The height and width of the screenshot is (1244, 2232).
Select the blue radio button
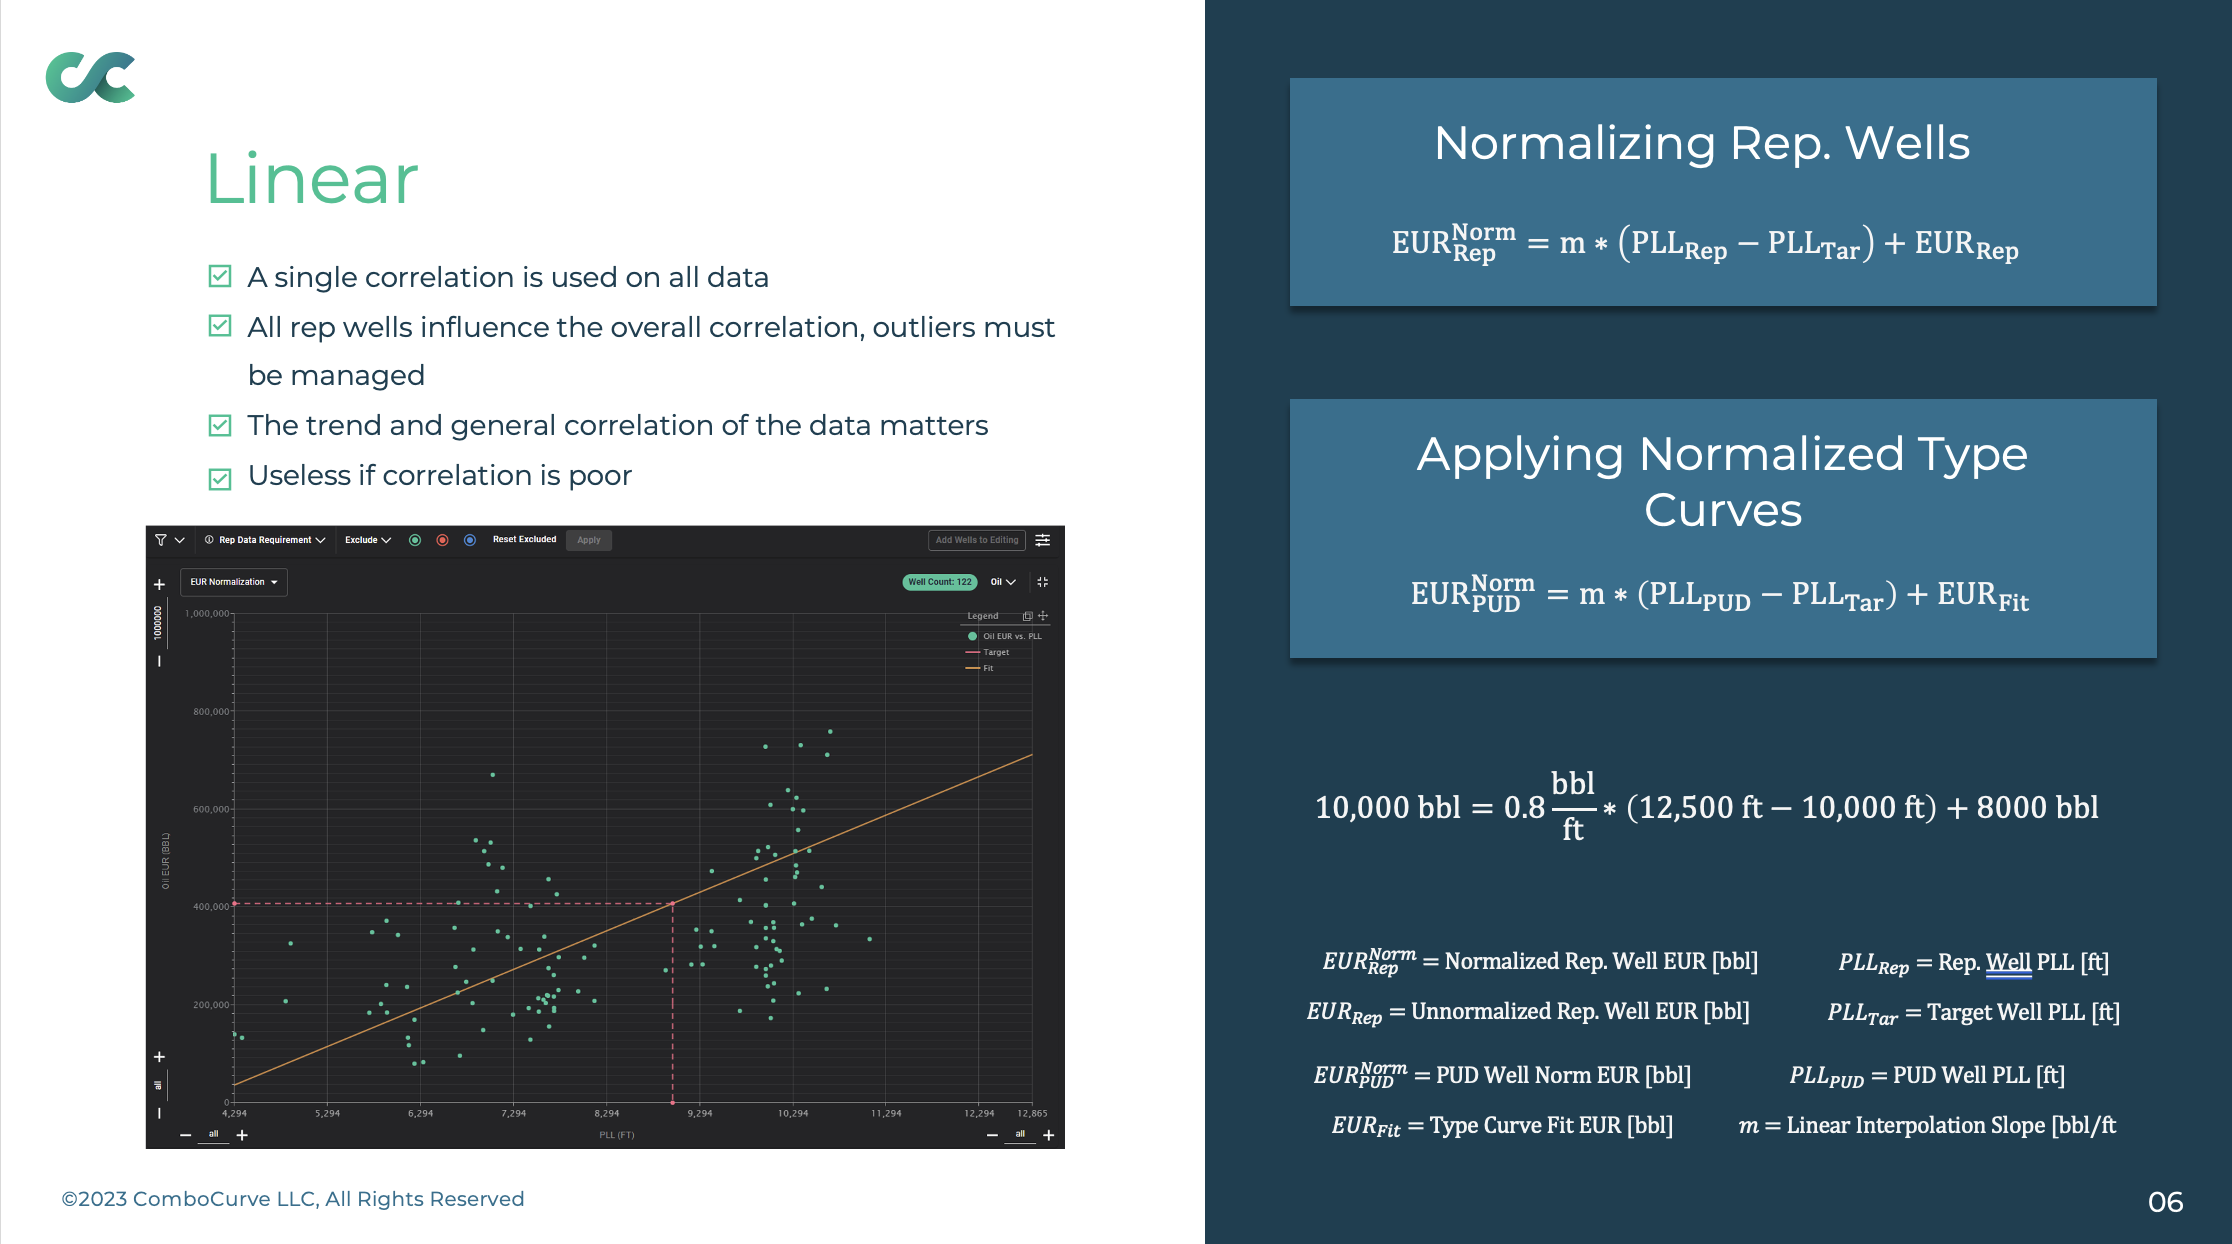tap(469, 540)
